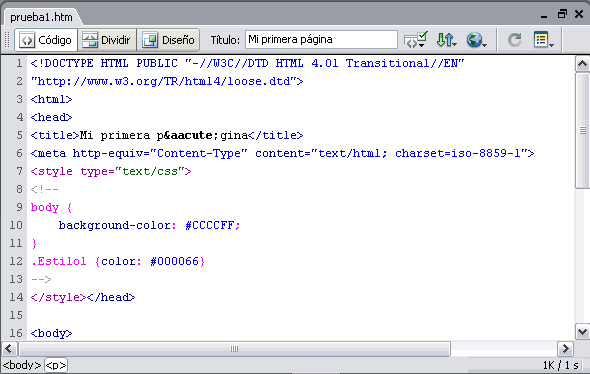The height and width of the screenshot is (374, 590).
Task: Click the horizontal scrollbar thumb
Action: (234, 349)
